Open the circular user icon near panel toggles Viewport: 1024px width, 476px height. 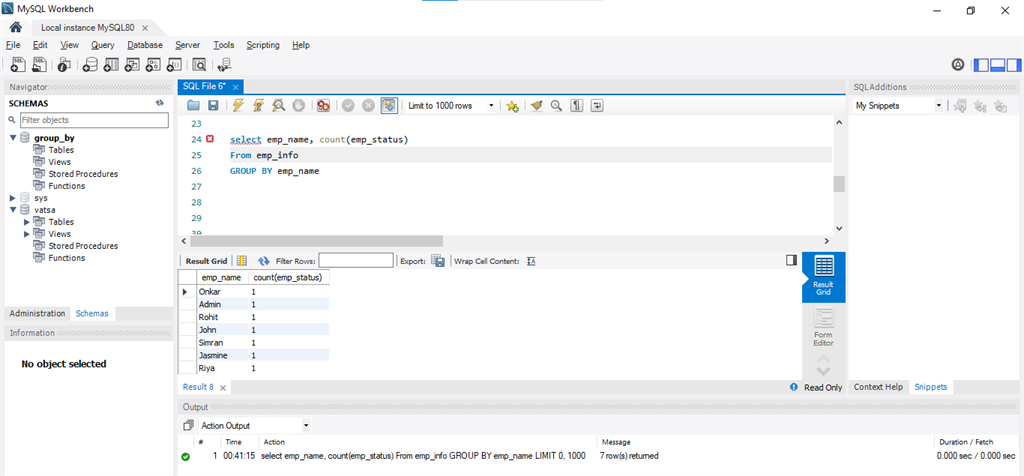pyautogui.click(x=958, y=65)
